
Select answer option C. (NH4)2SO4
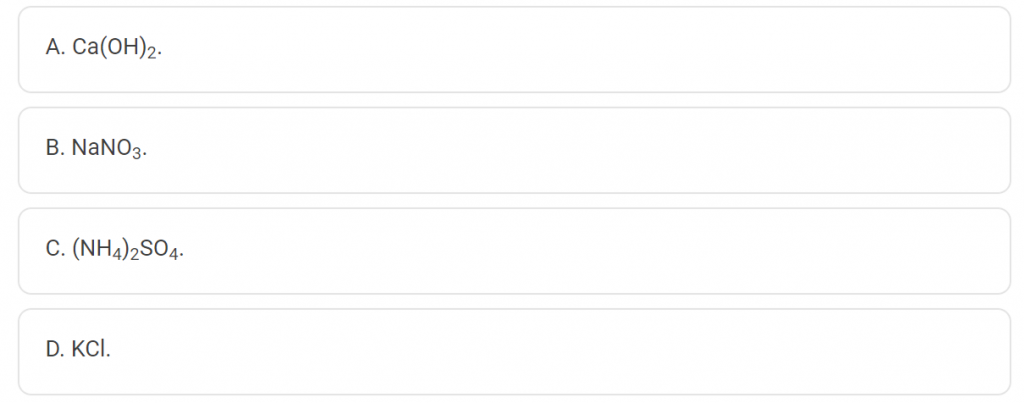tap(514, 251)
